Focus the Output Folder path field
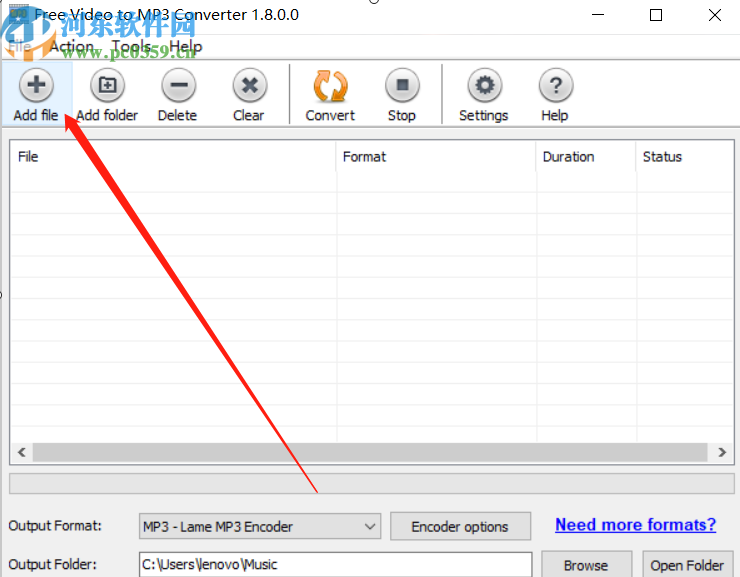 [x=336, y=564]
